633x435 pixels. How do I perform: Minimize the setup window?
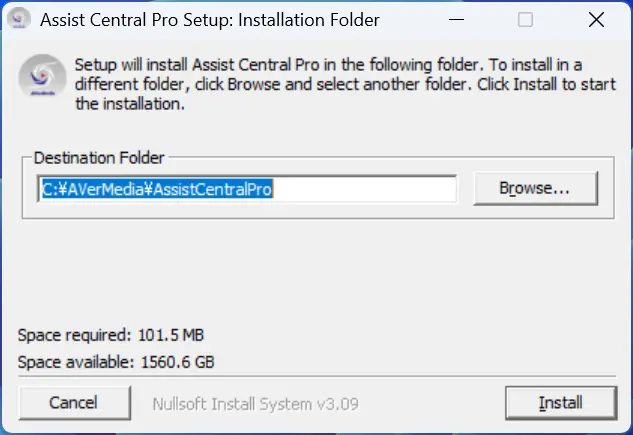456,19
